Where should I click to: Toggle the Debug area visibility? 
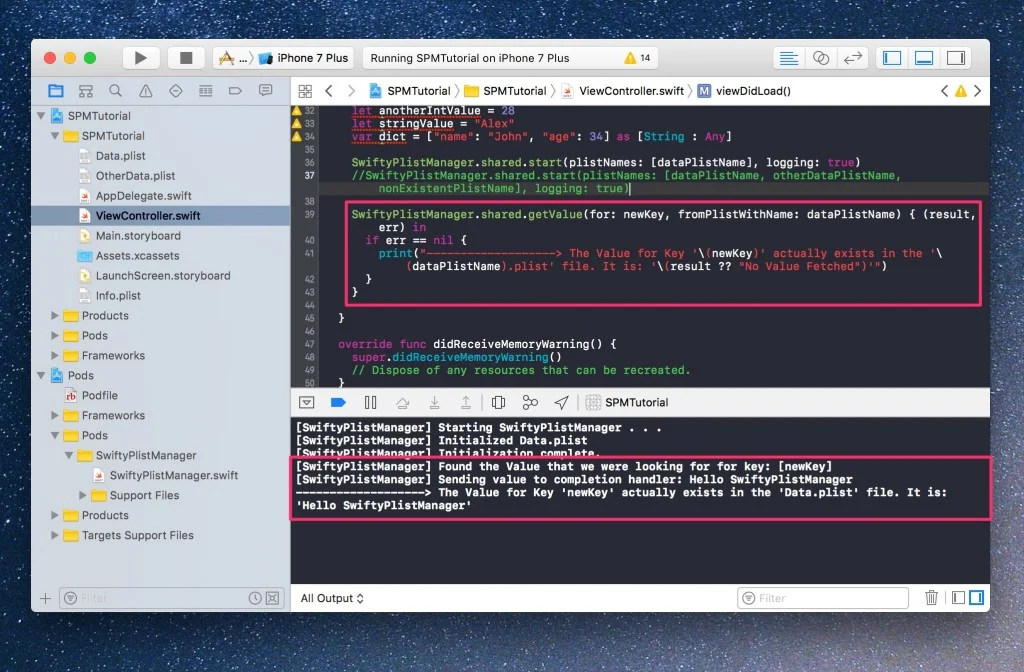coord(924,58)
